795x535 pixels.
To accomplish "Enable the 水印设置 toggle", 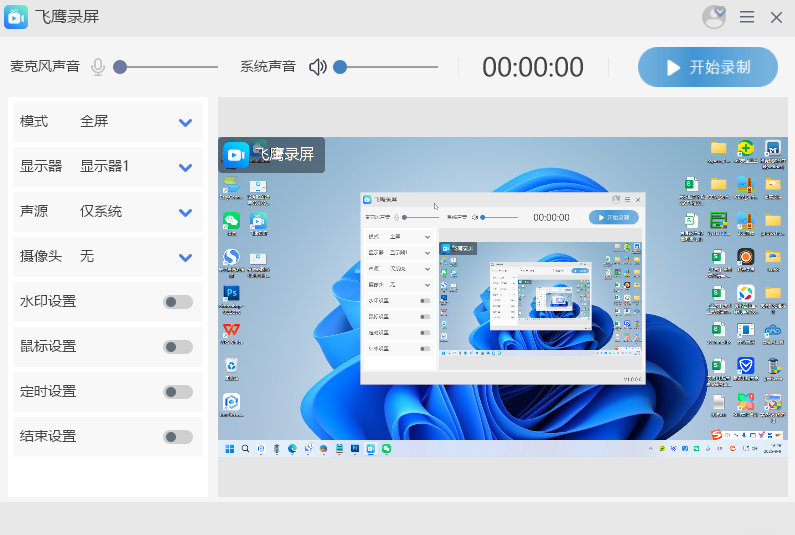I will click(178, 302).
